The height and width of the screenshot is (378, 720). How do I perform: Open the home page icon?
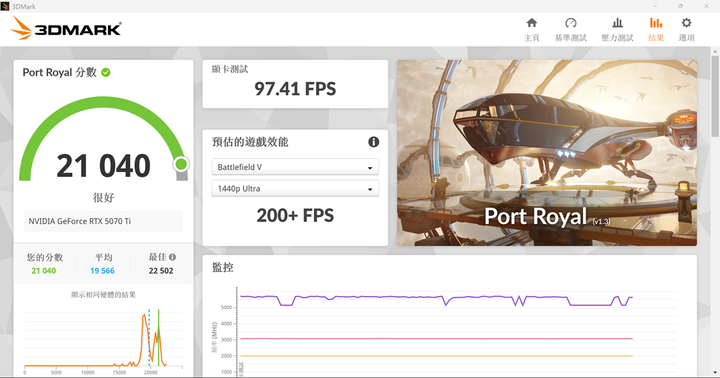point(532,23)
